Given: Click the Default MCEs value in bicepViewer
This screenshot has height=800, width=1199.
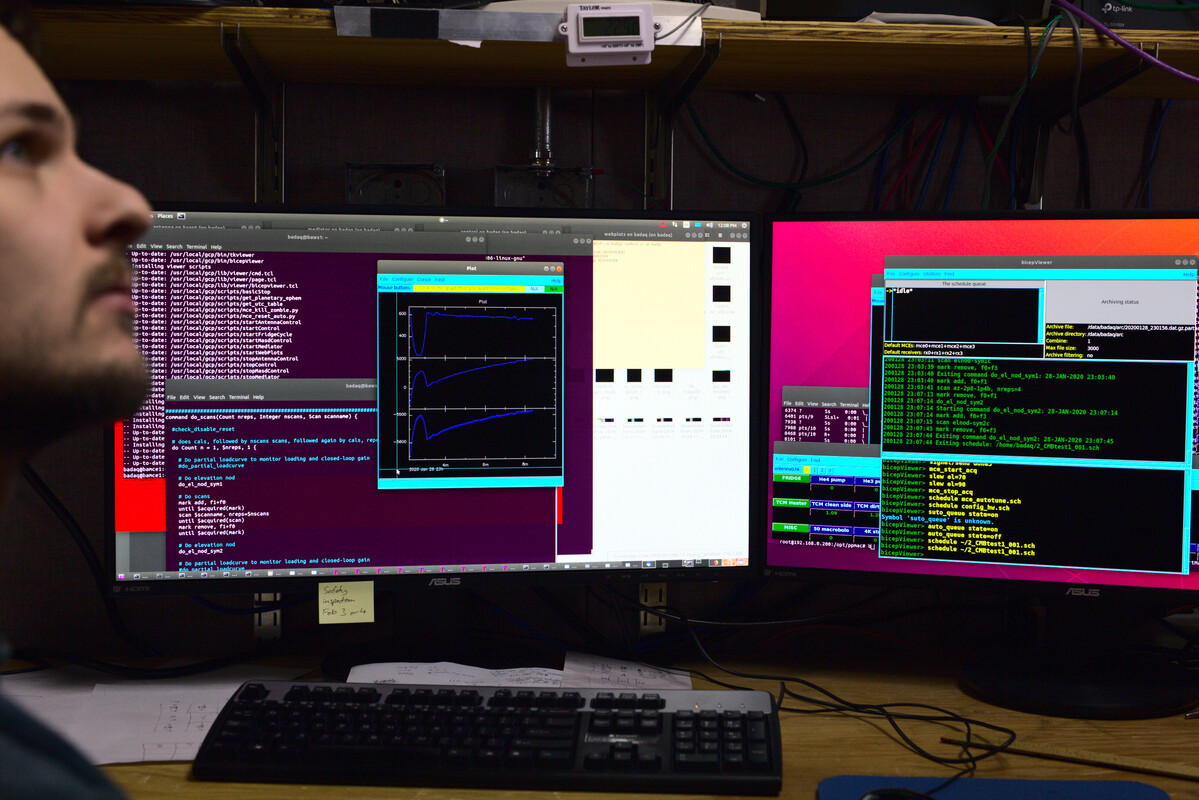Looking at the screenshot, I should [x=945, y=346].
